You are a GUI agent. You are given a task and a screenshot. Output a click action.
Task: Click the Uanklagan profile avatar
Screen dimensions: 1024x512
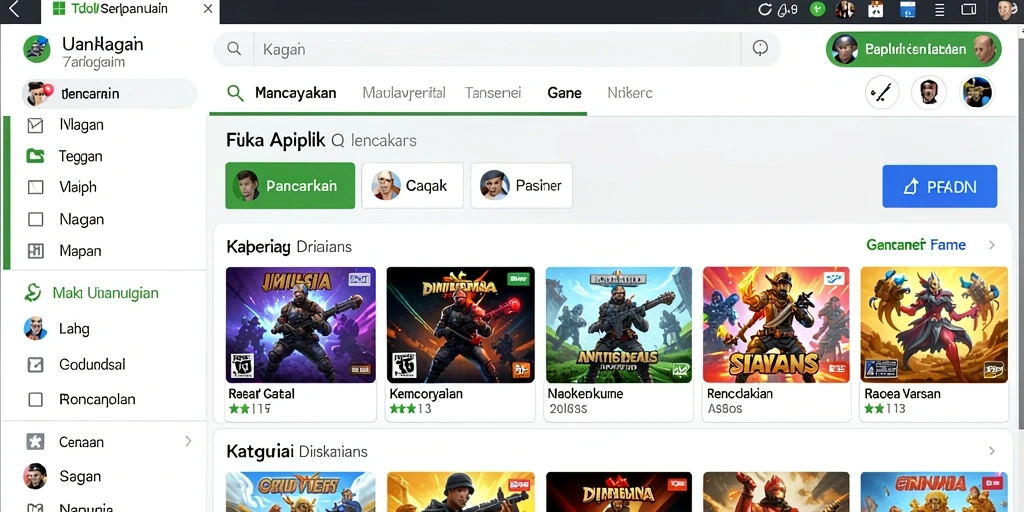pos(37,49)
